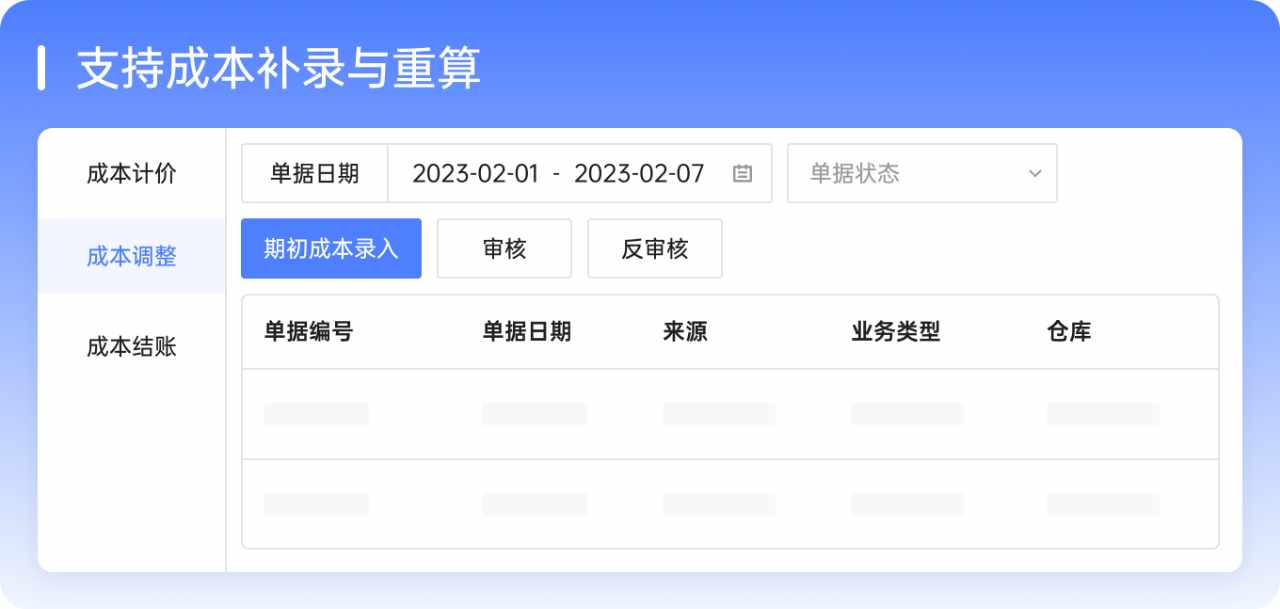The width and height of the screenshot is (1280, 609).
Task: Expand the 单据状态 dropdown
Action: [x=922, y=173]
